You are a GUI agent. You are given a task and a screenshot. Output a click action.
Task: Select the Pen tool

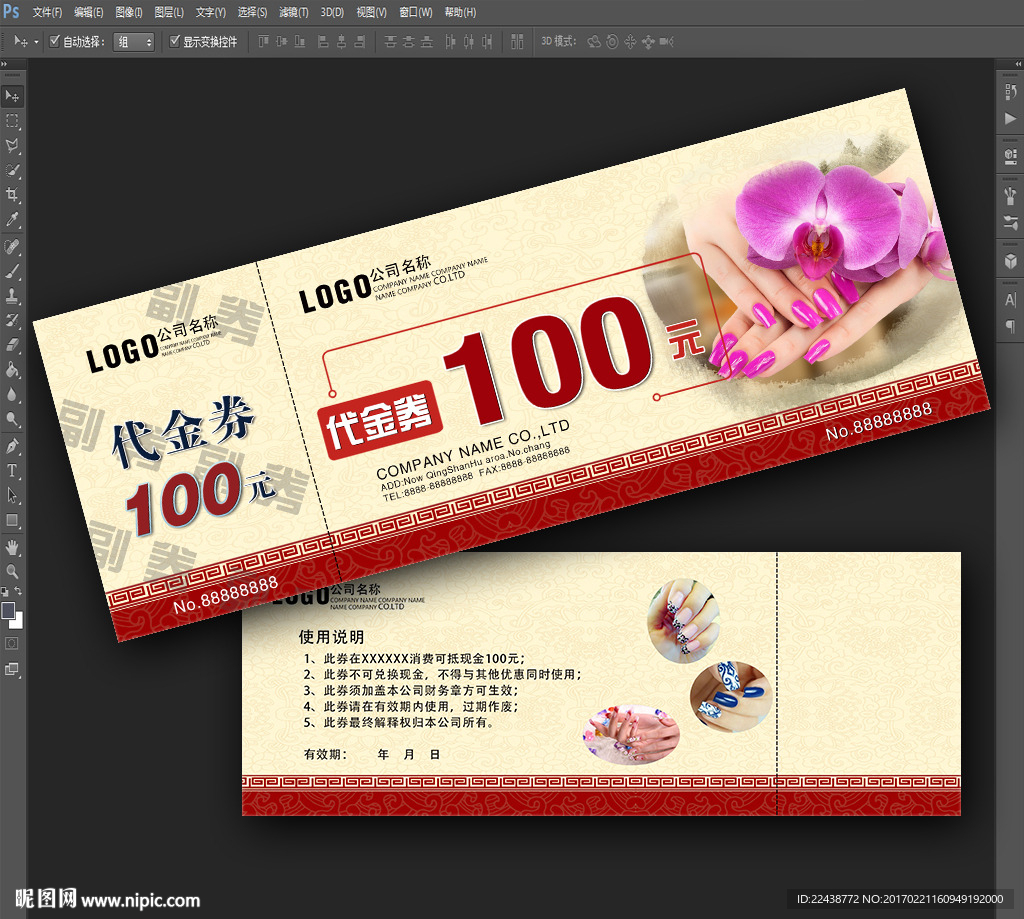click(12, 447)
